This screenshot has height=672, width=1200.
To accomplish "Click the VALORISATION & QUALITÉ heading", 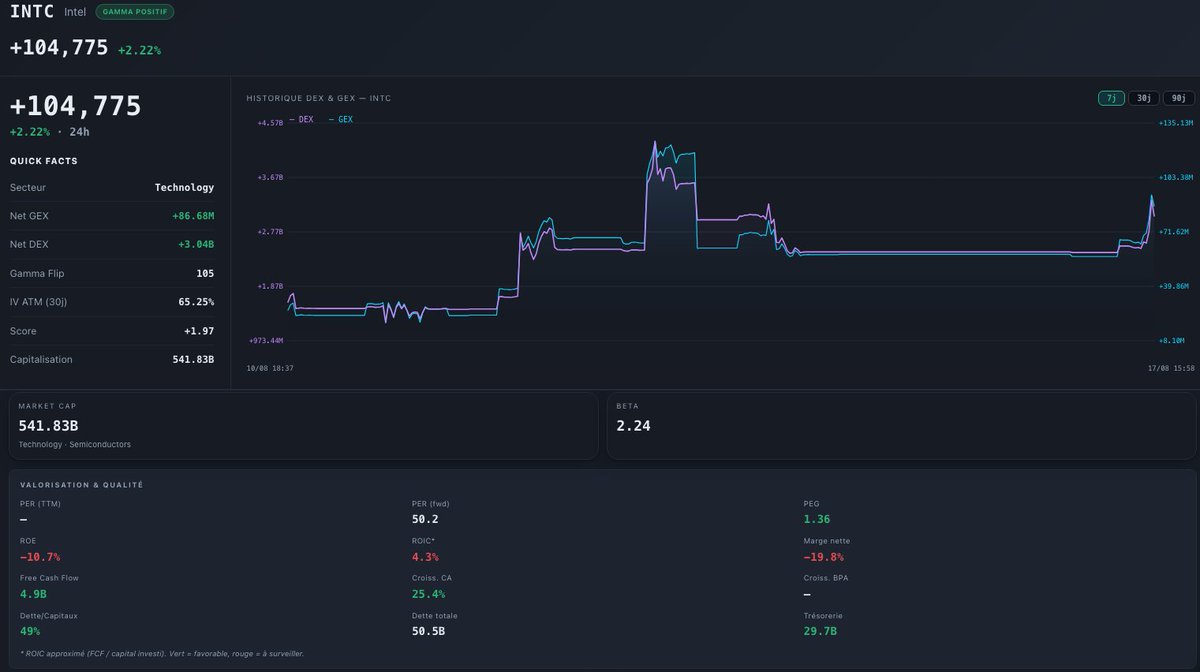I will [x=81, y=485].
